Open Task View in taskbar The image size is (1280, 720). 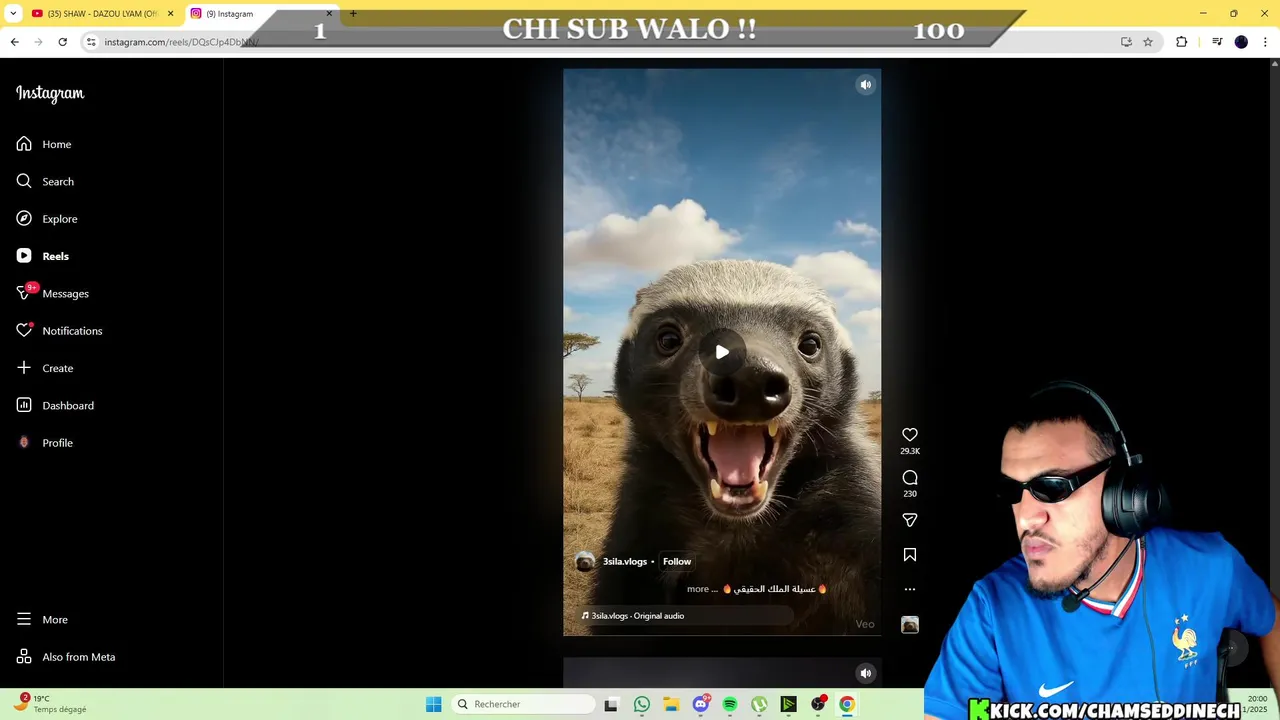(611, 704)
